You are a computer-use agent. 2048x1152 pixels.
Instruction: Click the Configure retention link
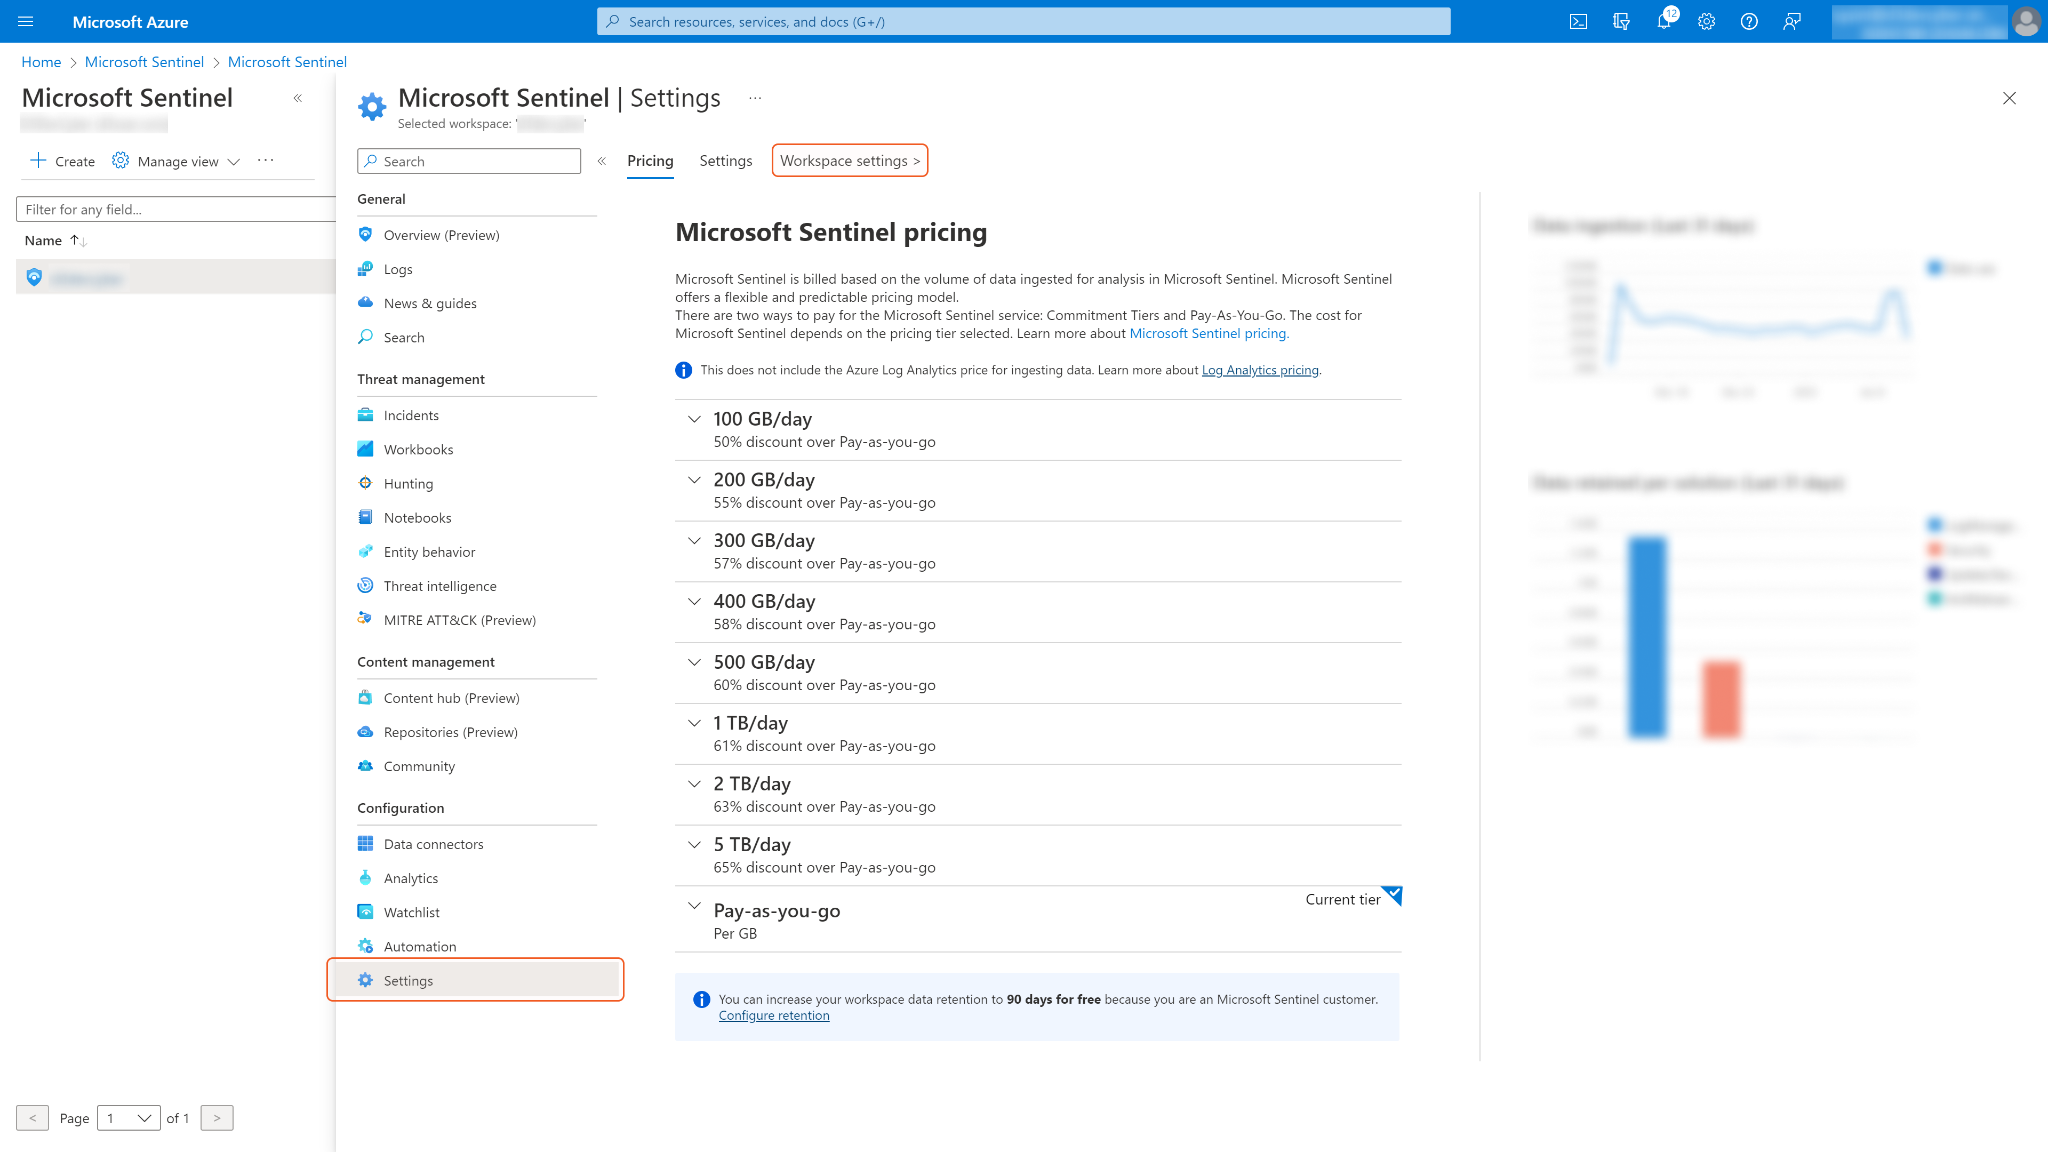point(774,1016)
